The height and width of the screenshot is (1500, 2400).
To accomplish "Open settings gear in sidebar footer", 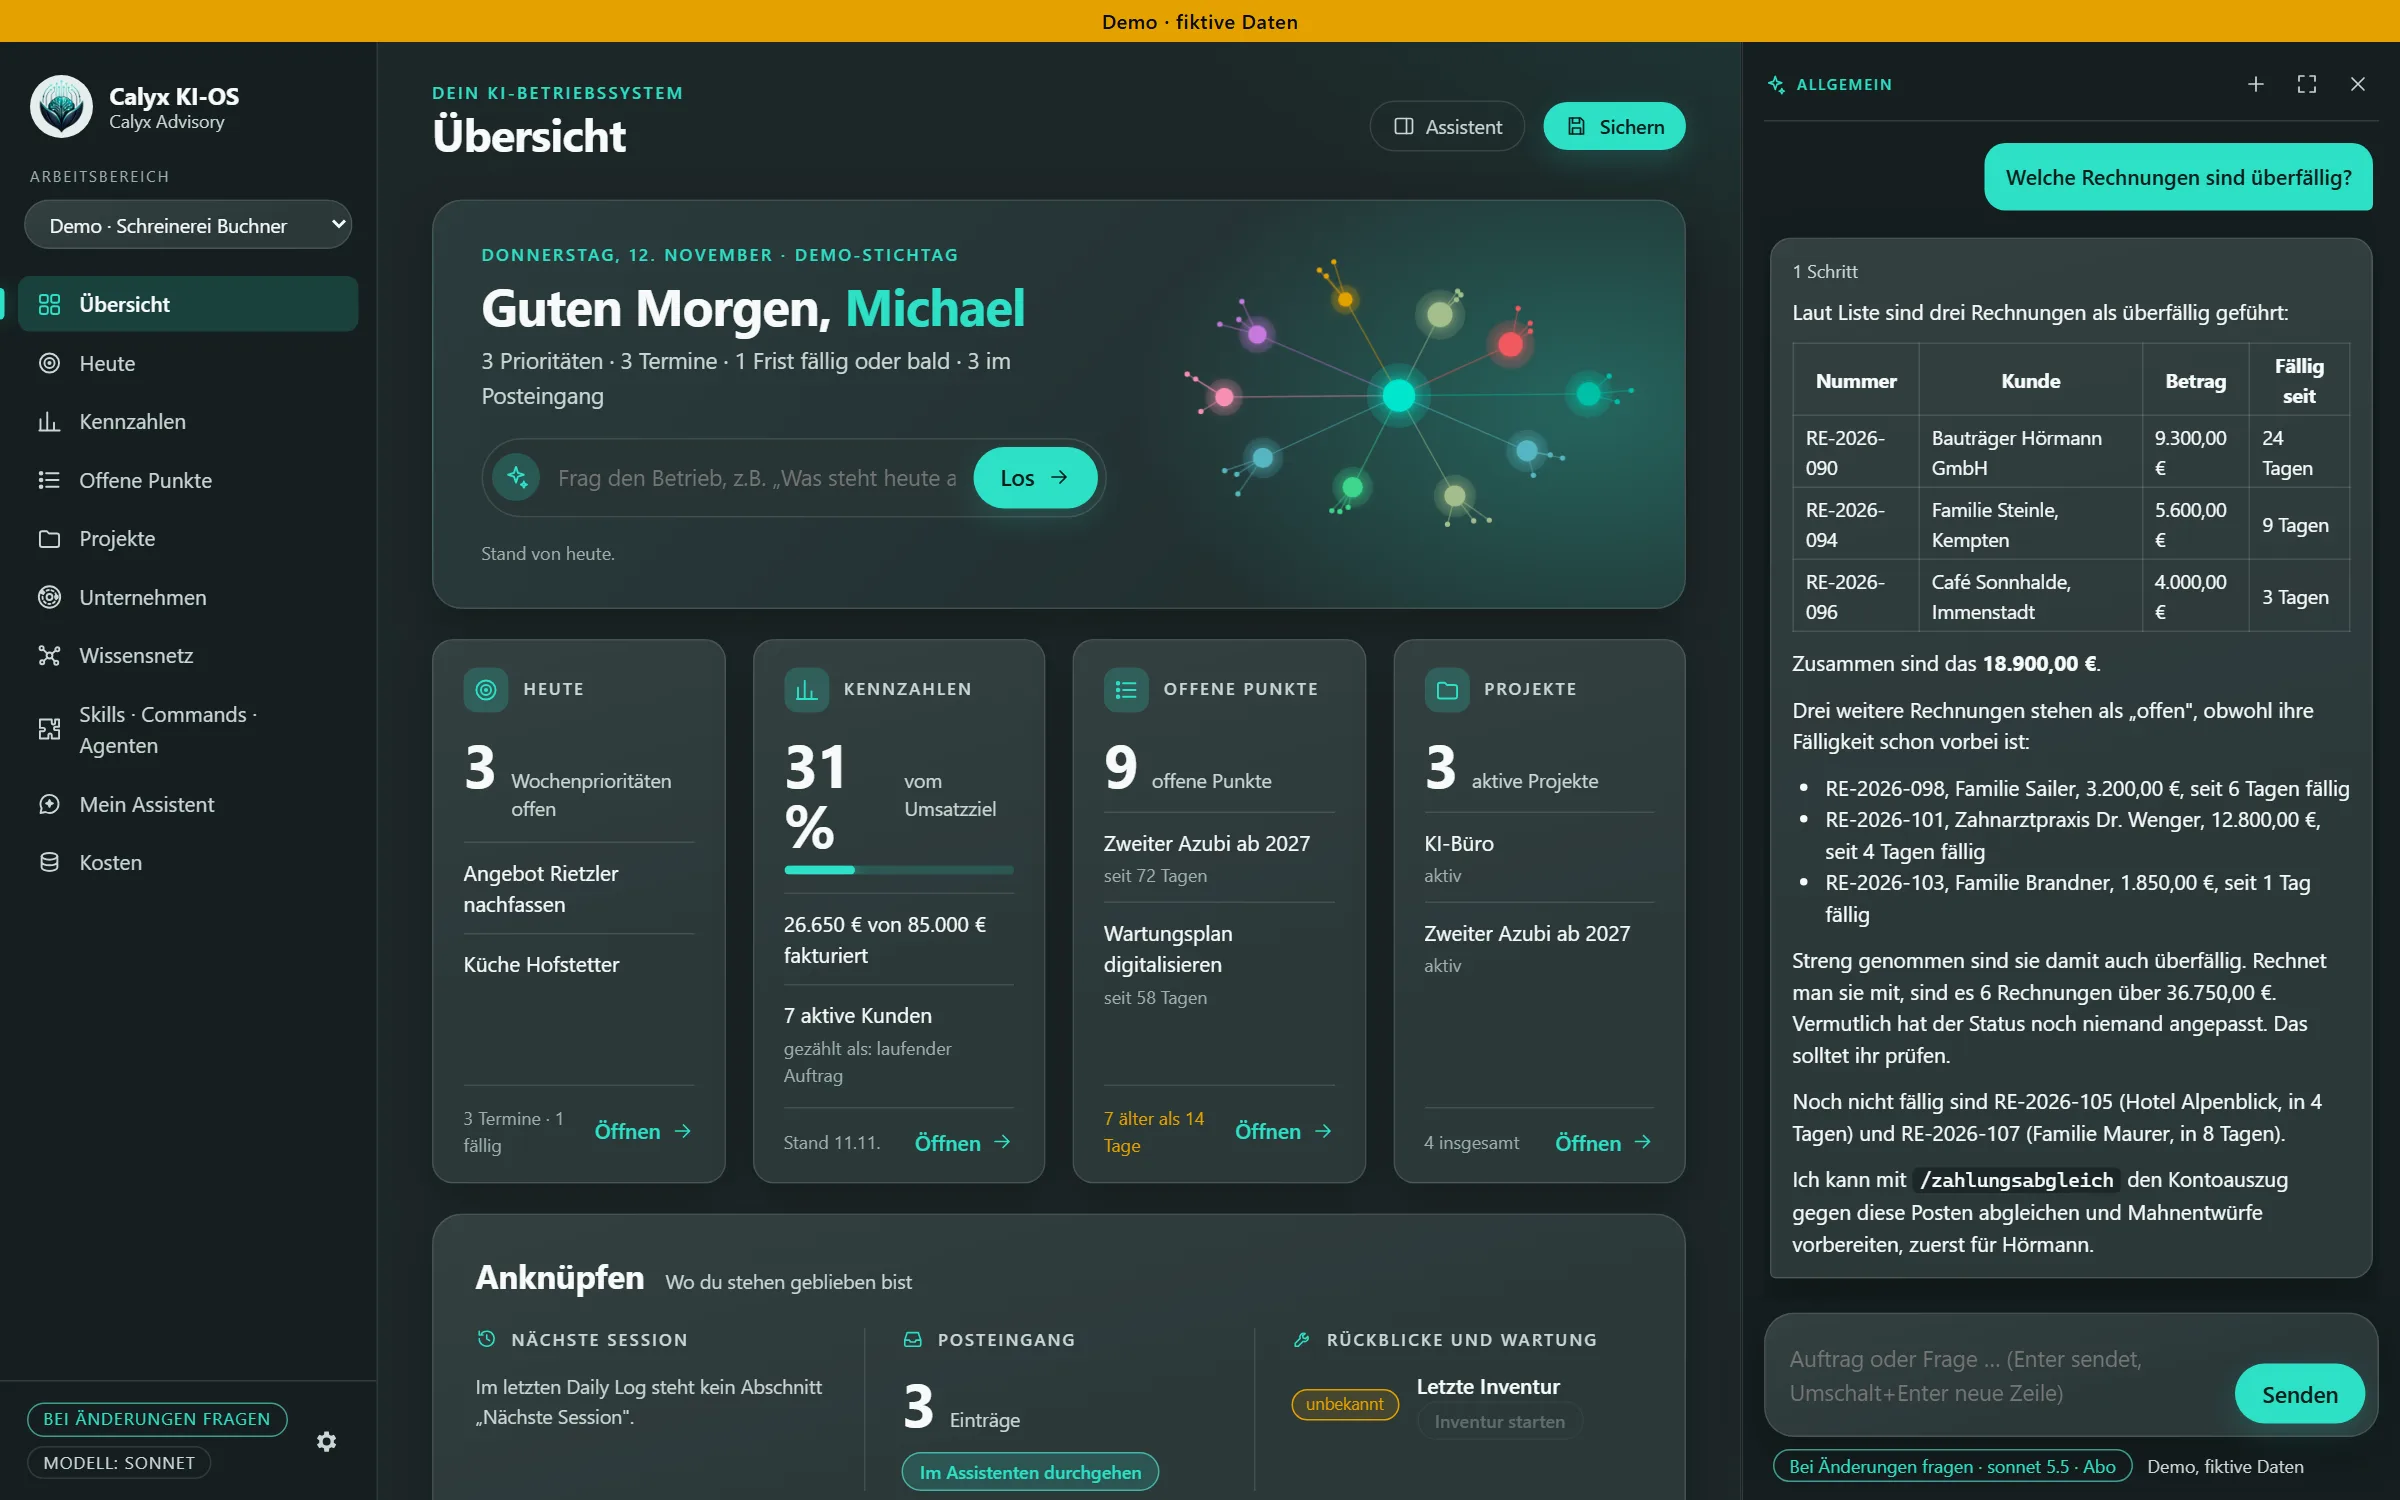I will coord(326,1441).
